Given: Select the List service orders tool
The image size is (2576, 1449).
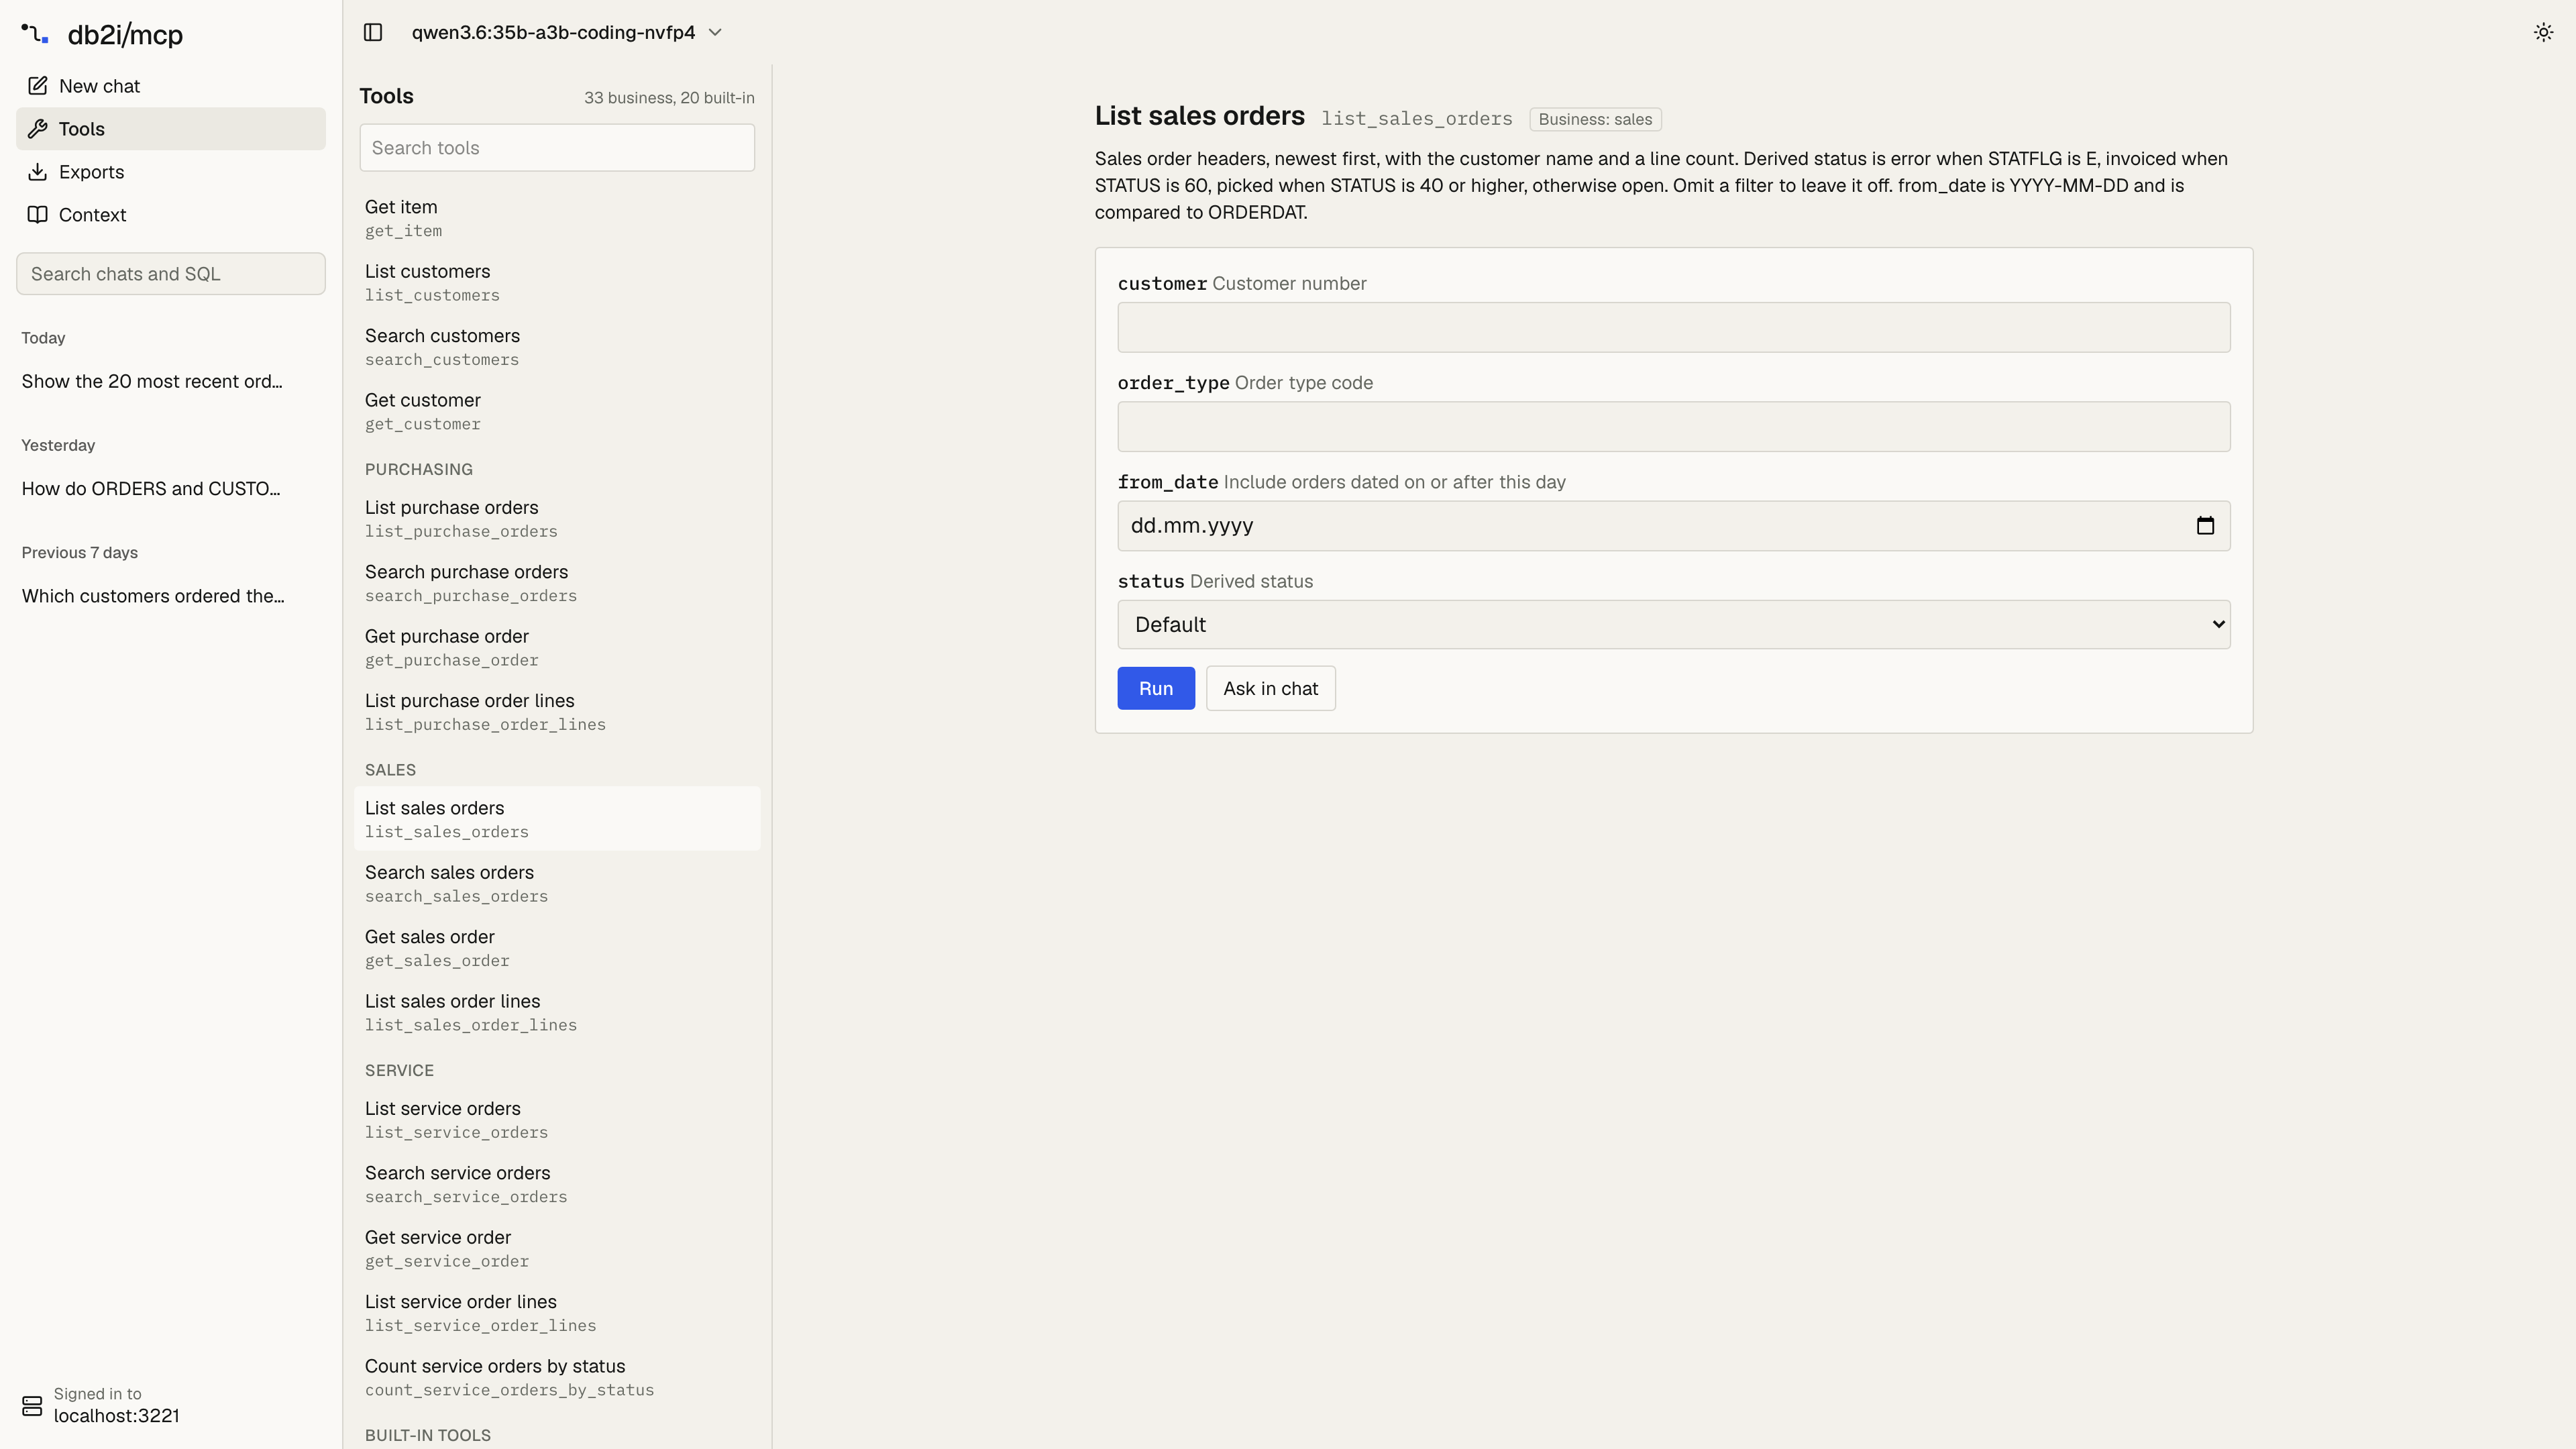Looking at the screenshot, I should pyautogui.click(x=557, y=1120).
